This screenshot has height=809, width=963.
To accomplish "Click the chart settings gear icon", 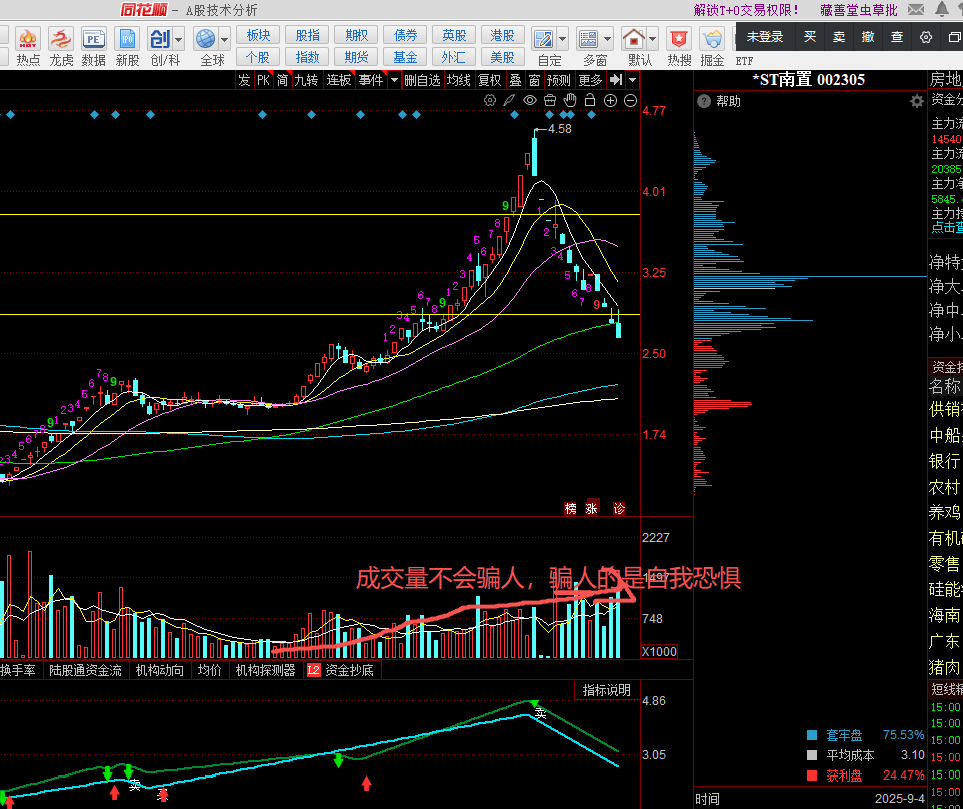I will click(489, 100).
